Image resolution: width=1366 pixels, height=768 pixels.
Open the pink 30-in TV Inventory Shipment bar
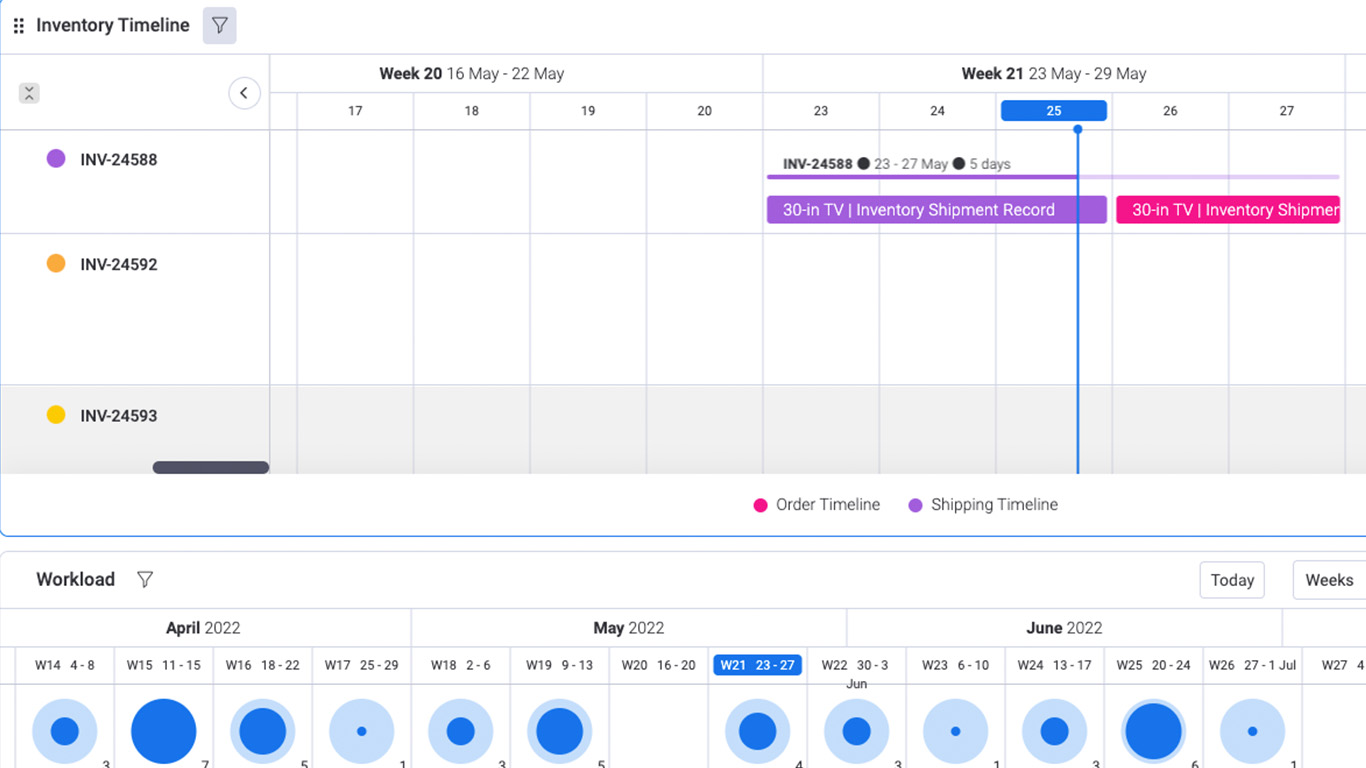click(x=1228, y=210)
